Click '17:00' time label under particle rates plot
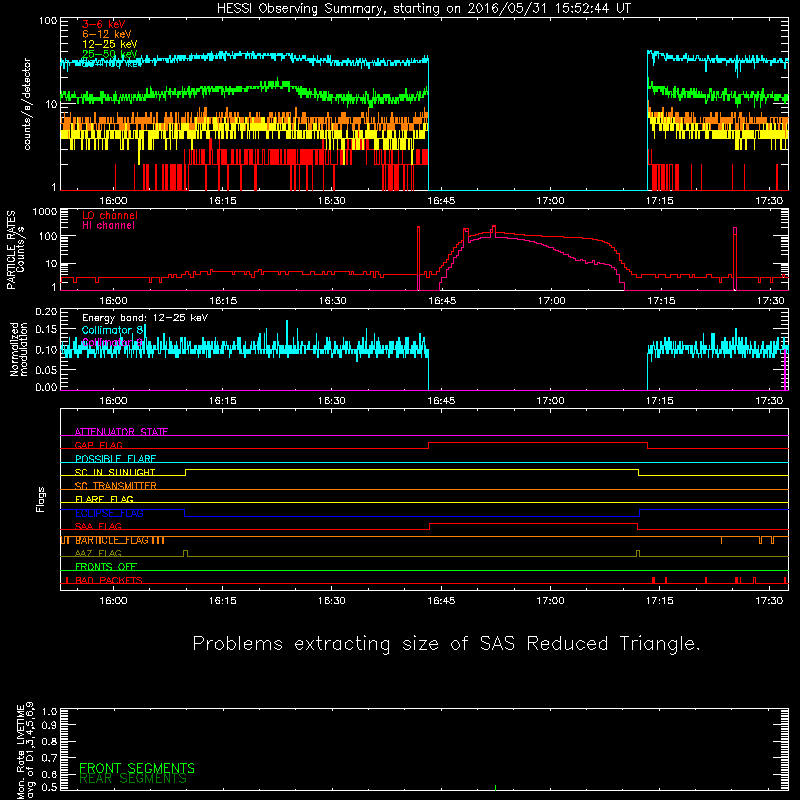Viewport: 800px width, 800px height. (551, 301)
